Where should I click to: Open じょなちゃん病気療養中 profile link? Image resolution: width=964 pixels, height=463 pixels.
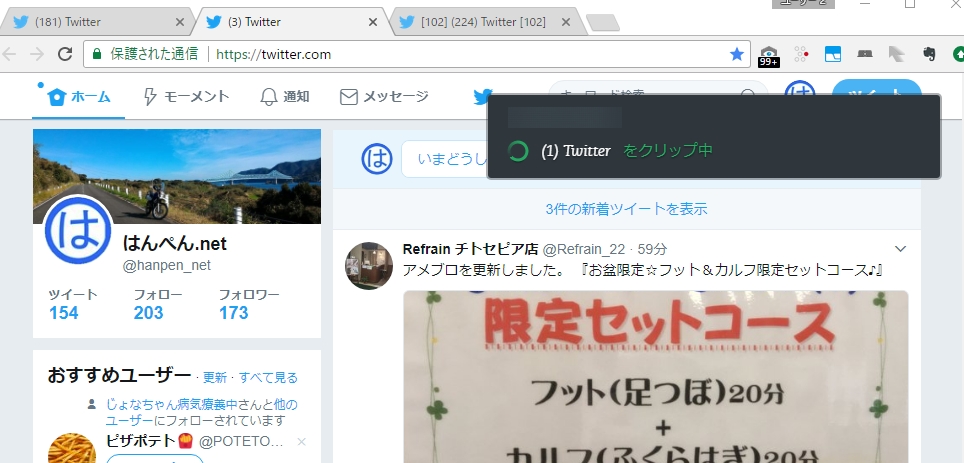(172, 405)
